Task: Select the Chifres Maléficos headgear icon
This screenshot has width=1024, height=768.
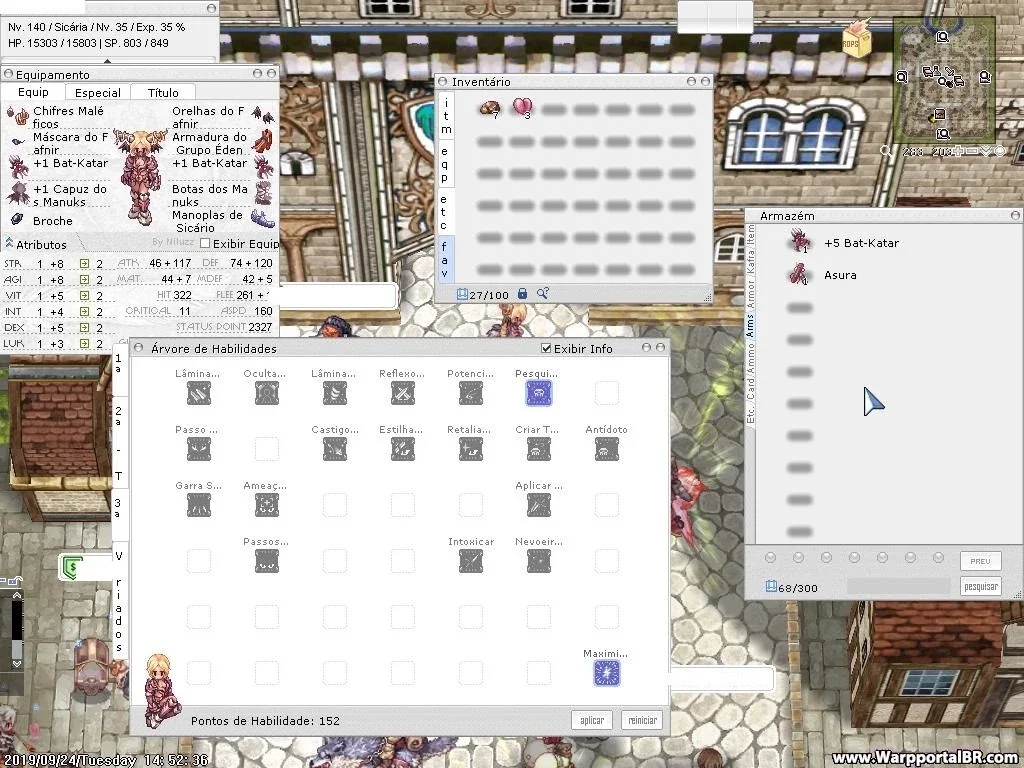Action: coord(18,116)
